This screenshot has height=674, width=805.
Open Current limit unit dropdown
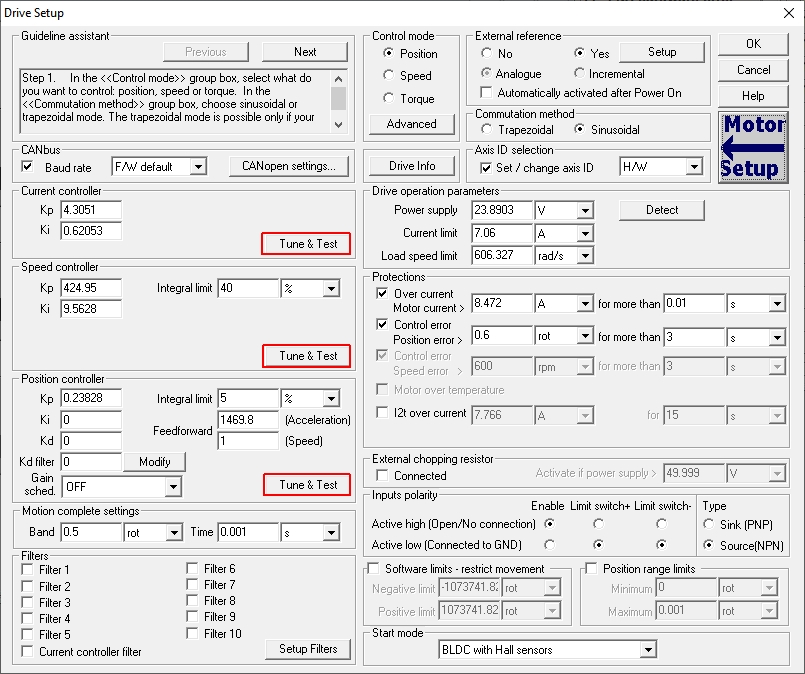(585, 234)
